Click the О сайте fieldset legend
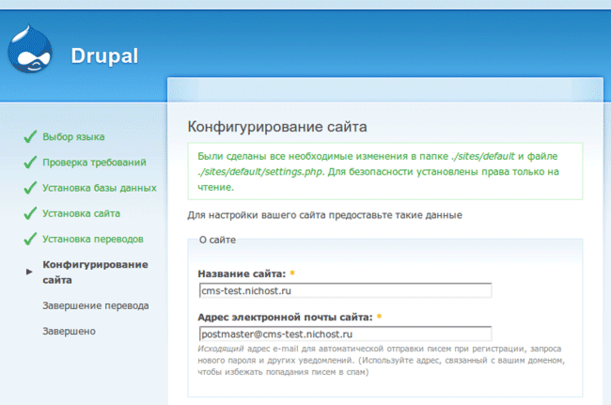The height and width of the screenshot is (405, 611). [217, 240]
